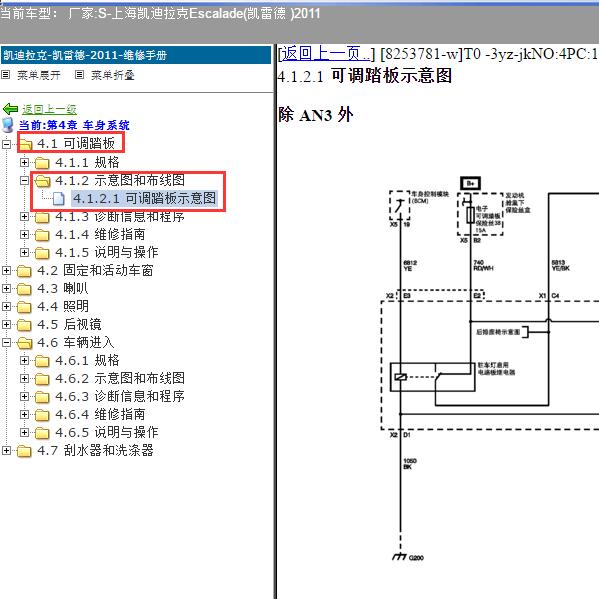The image size is (599, 599).
Task: Click the 4.6 车辆进入 folder icon
Action: coord(24,343)
